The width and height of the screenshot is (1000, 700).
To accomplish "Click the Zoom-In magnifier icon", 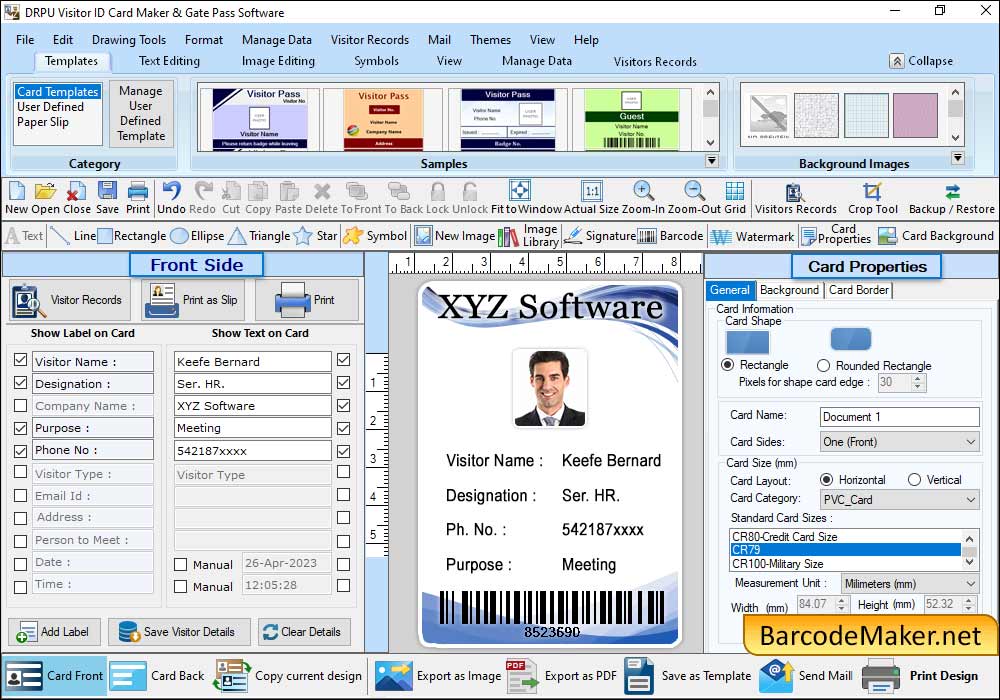I will [x=643, y=191].
